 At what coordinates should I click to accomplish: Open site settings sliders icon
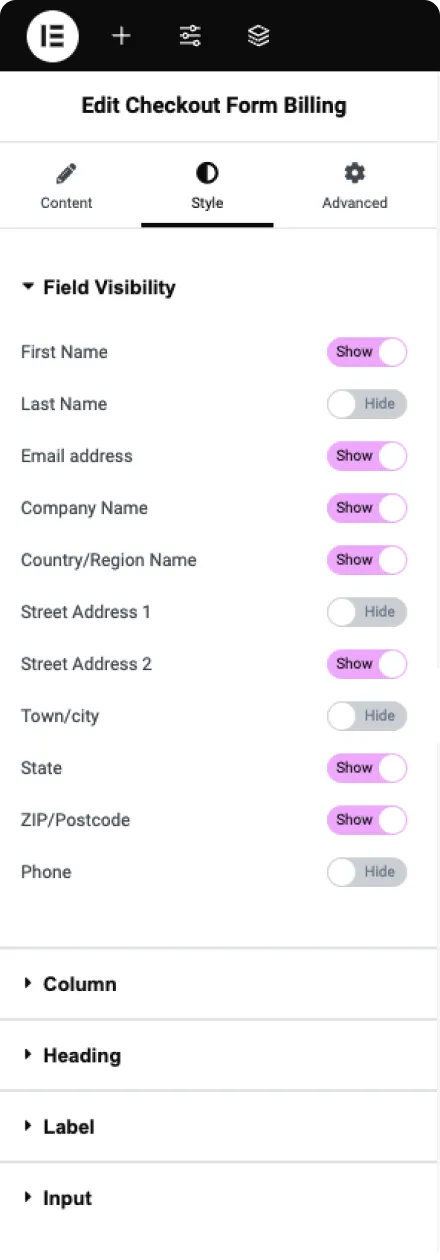tap(190, 36)
